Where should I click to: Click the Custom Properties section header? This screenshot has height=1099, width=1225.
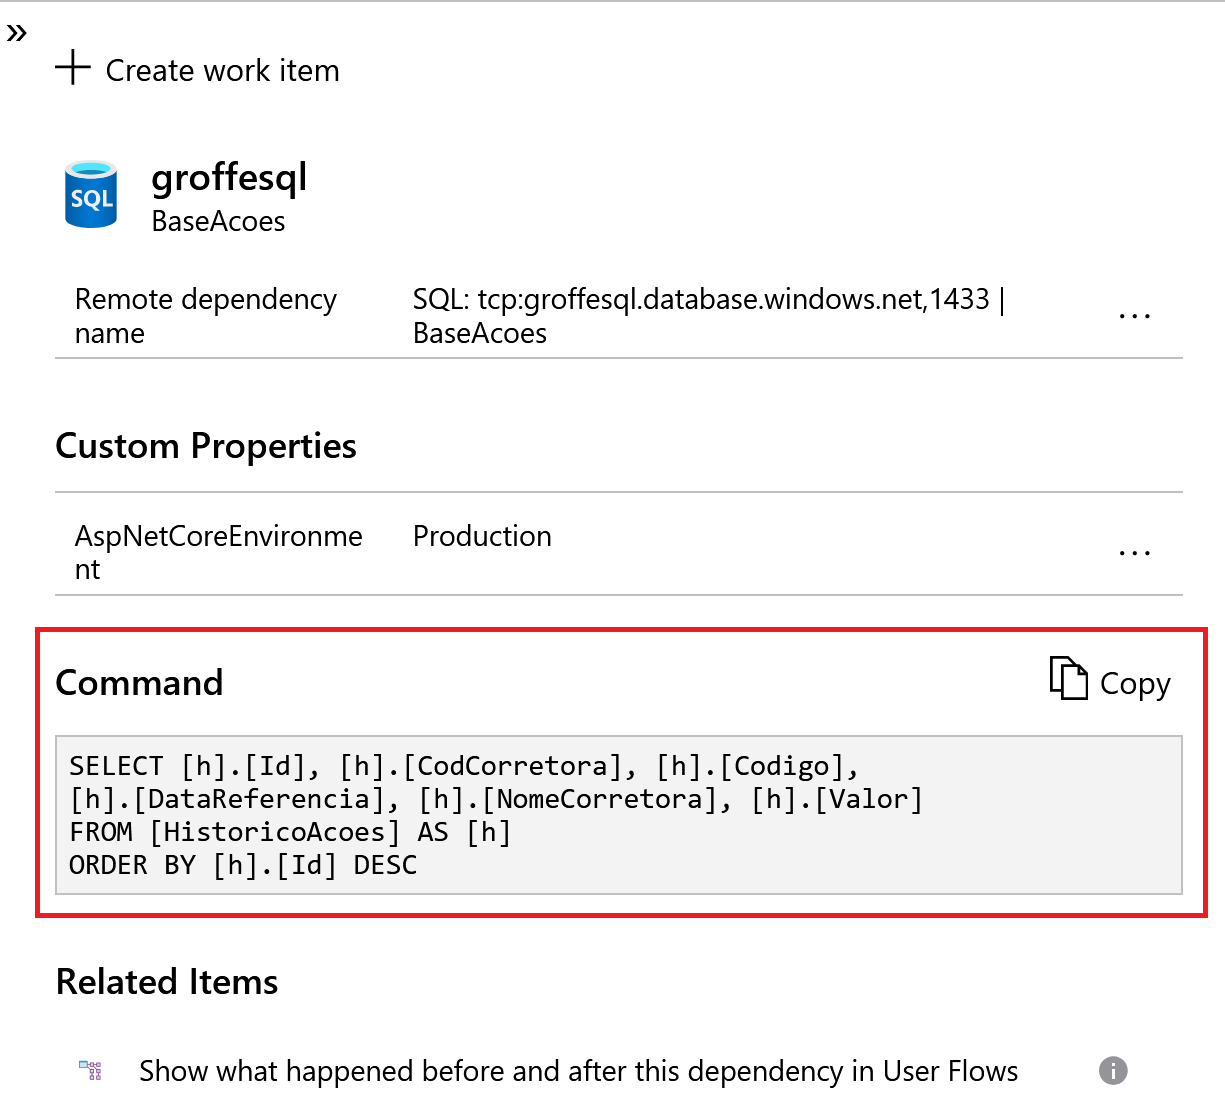coord(206,446)
